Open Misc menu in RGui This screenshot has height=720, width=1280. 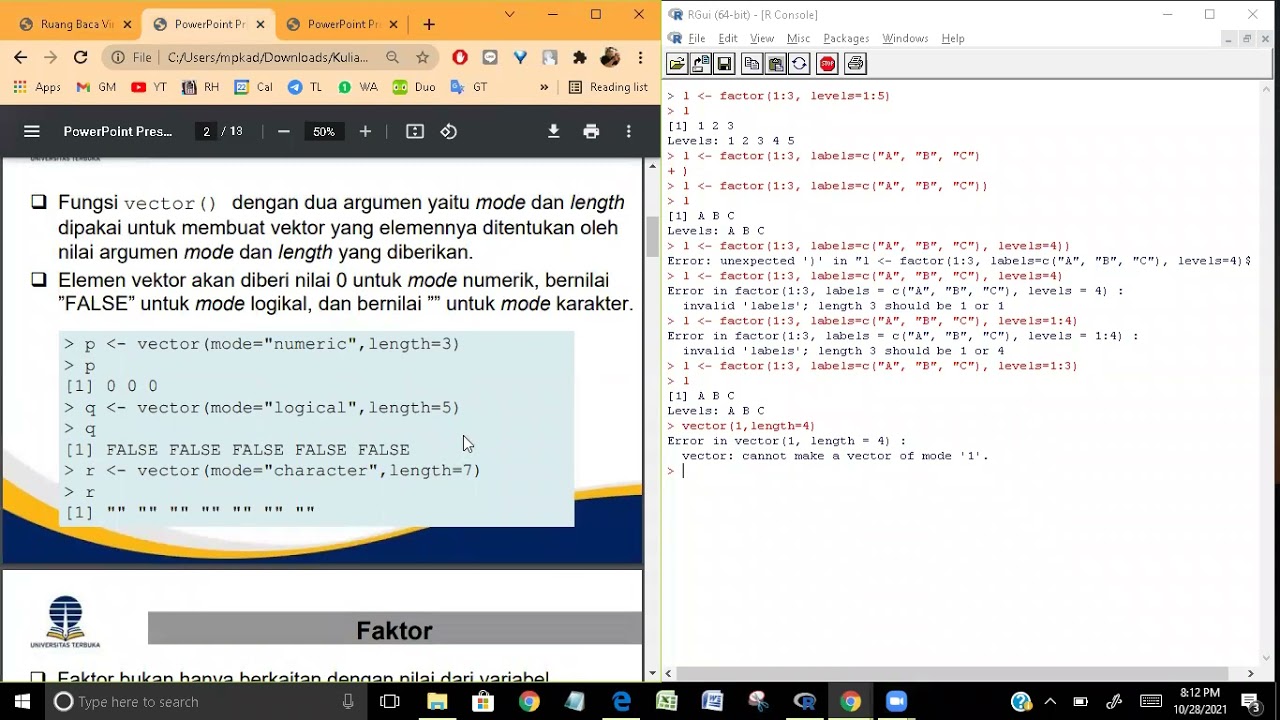pos(798,38)
